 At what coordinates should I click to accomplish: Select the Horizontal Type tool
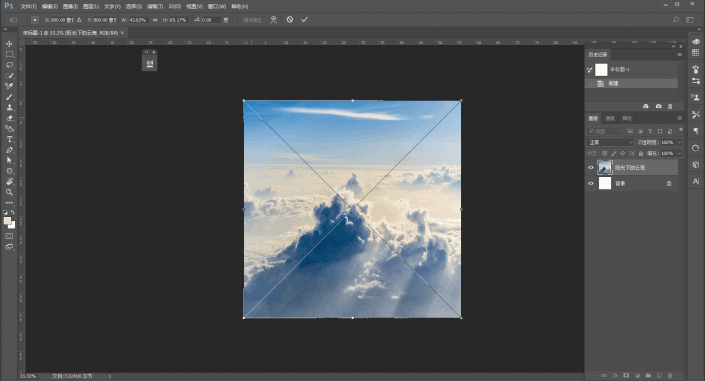[9, 139]
